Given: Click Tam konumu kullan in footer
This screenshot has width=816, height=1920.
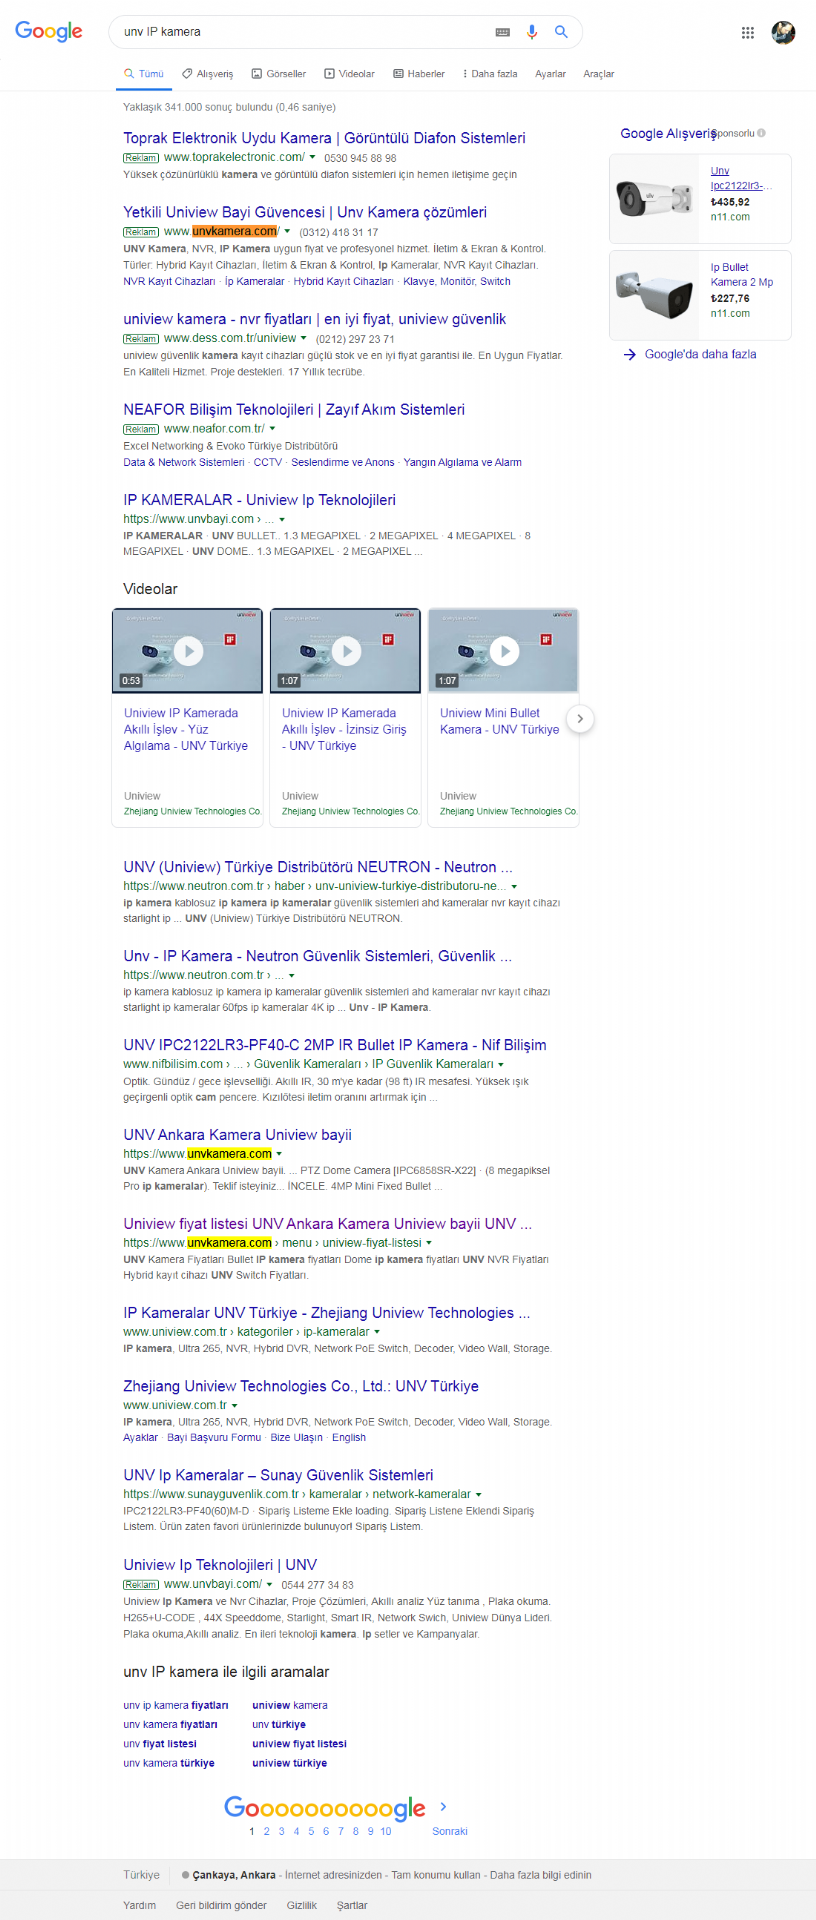Looking at the screenshot, I should point(436,1875).
